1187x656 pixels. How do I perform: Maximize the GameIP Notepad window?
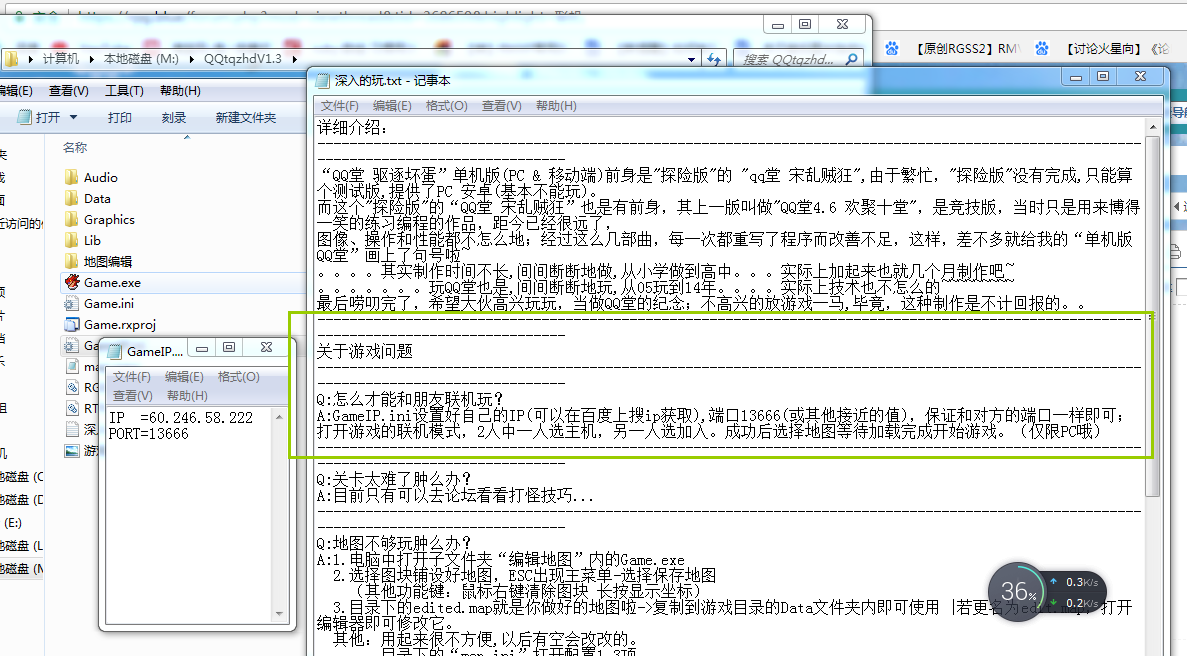click(x=229, y=348)
